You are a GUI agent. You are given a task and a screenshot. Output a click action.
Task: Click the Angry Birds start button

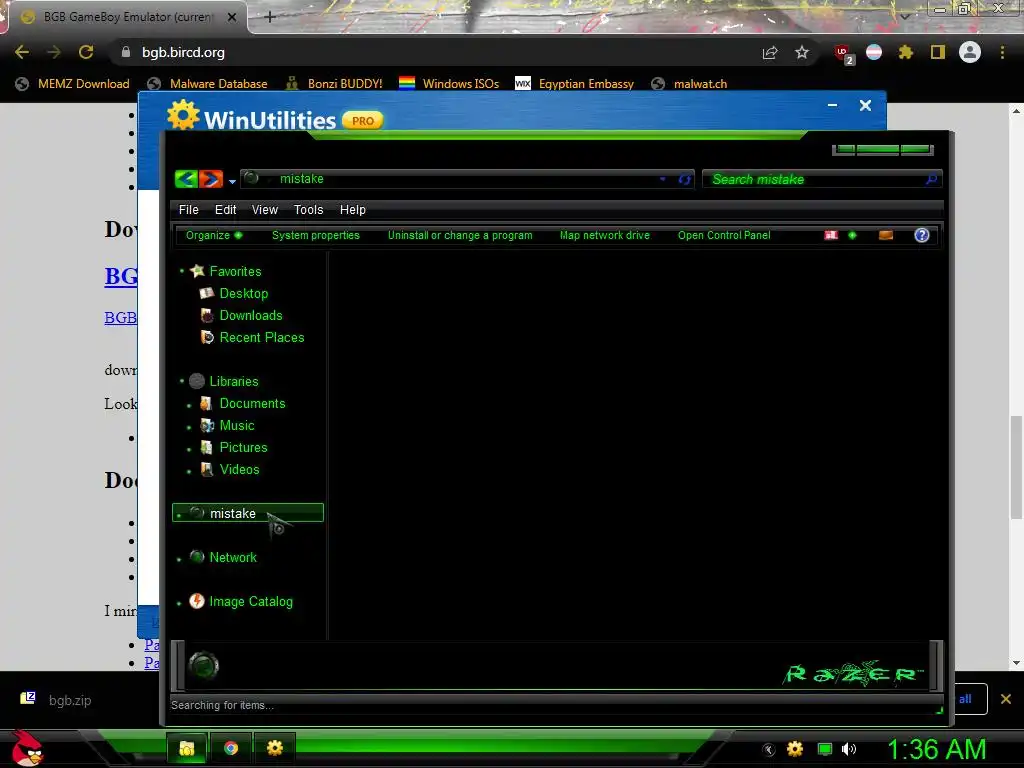(28, 748)
